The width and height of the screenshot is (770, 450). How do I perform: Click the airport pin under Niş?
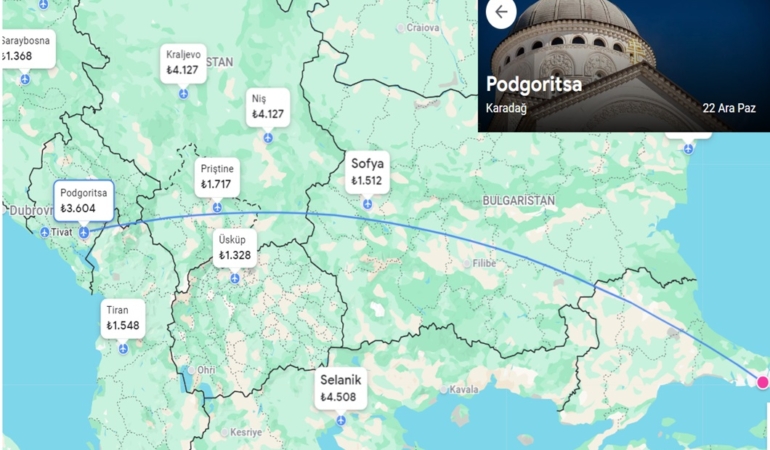(x=268, y=138)
